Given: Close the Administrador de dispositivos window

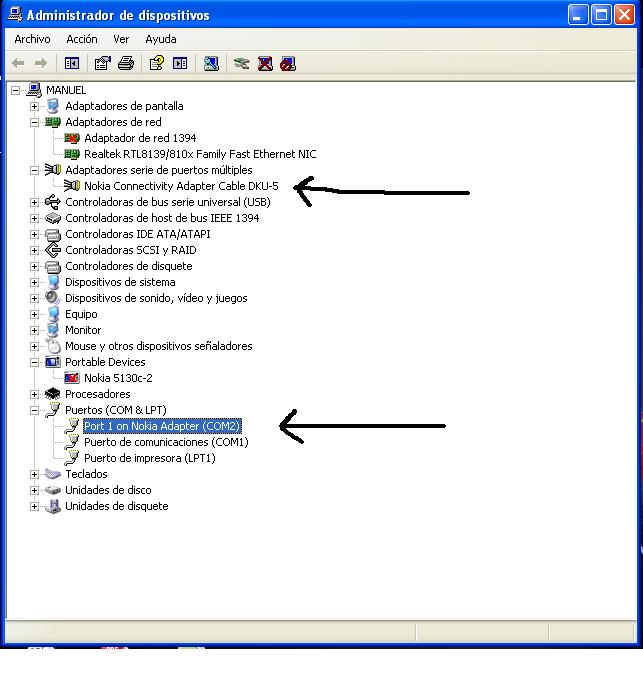Looking at the screenshot, I should tap(625, 15).
